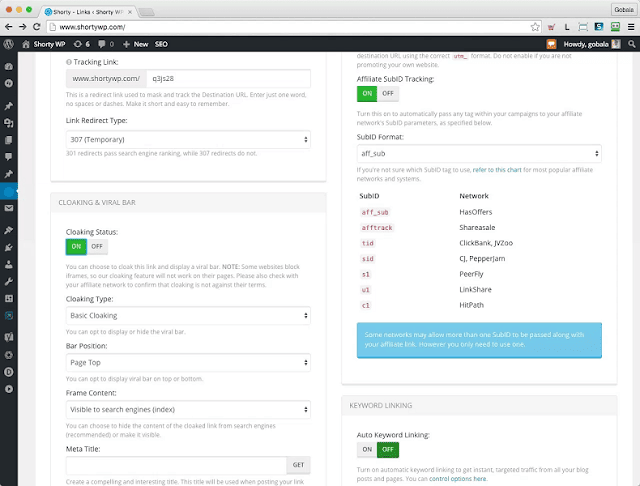This screenshot has height=486, width=640.
Task: Switch Auto Keyword Linking ON
Action: click(367, 449)
